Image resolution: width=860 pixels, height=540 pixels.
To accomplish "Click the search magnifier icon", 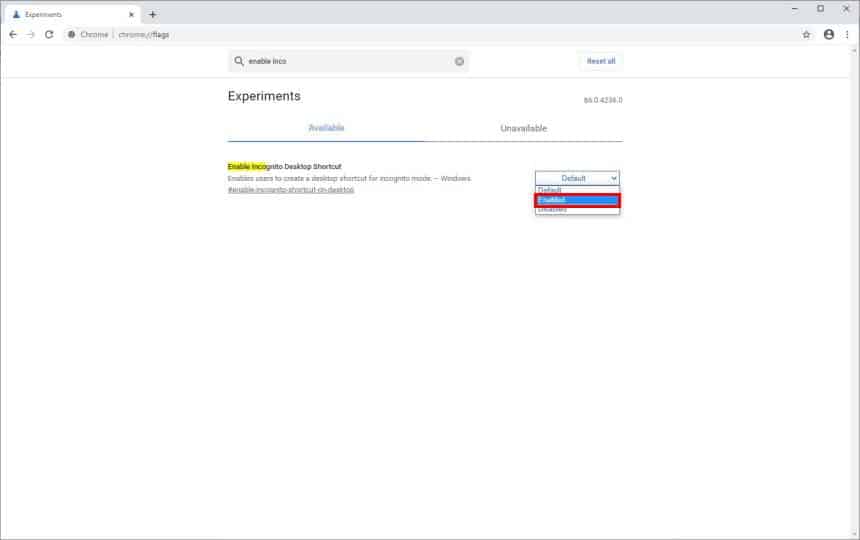I will pos(239,61).
